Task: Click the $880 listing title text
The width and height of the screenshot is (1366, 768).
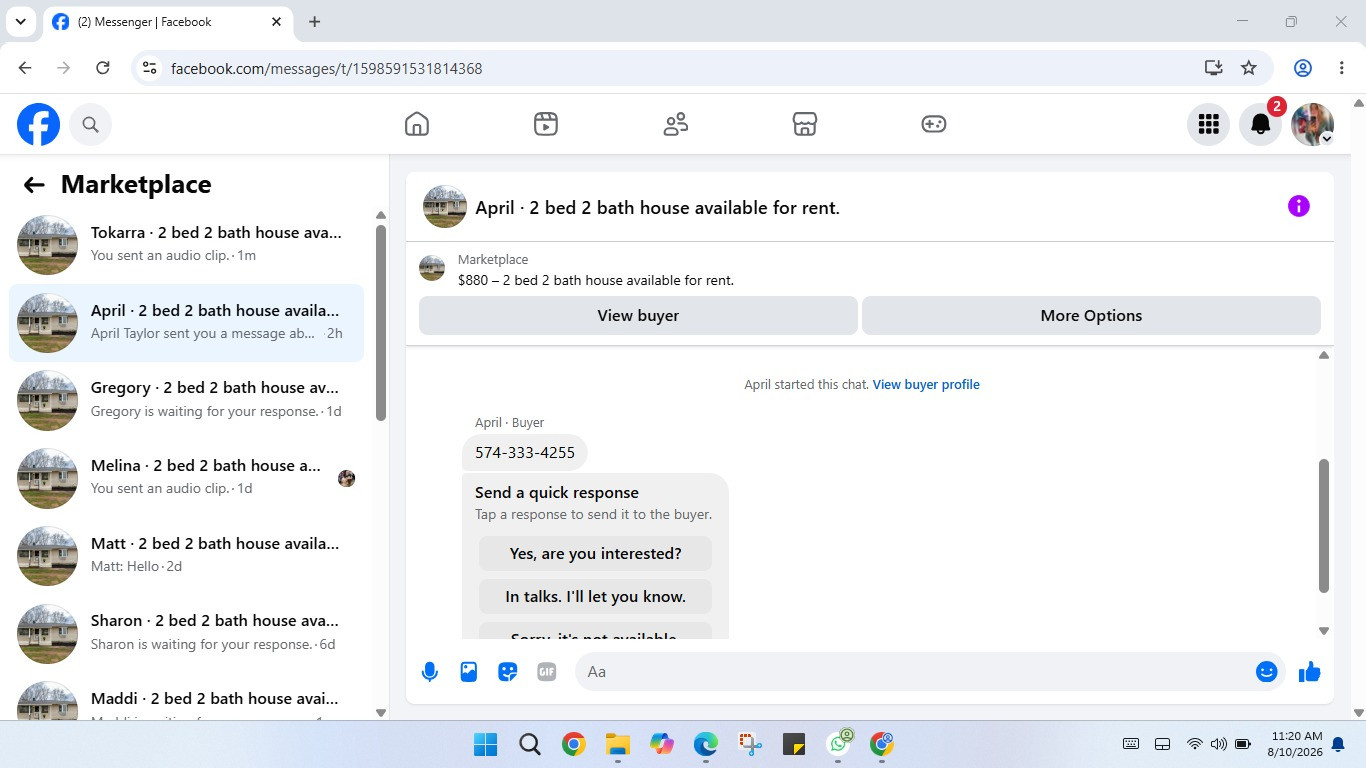Action: (596, 280)
